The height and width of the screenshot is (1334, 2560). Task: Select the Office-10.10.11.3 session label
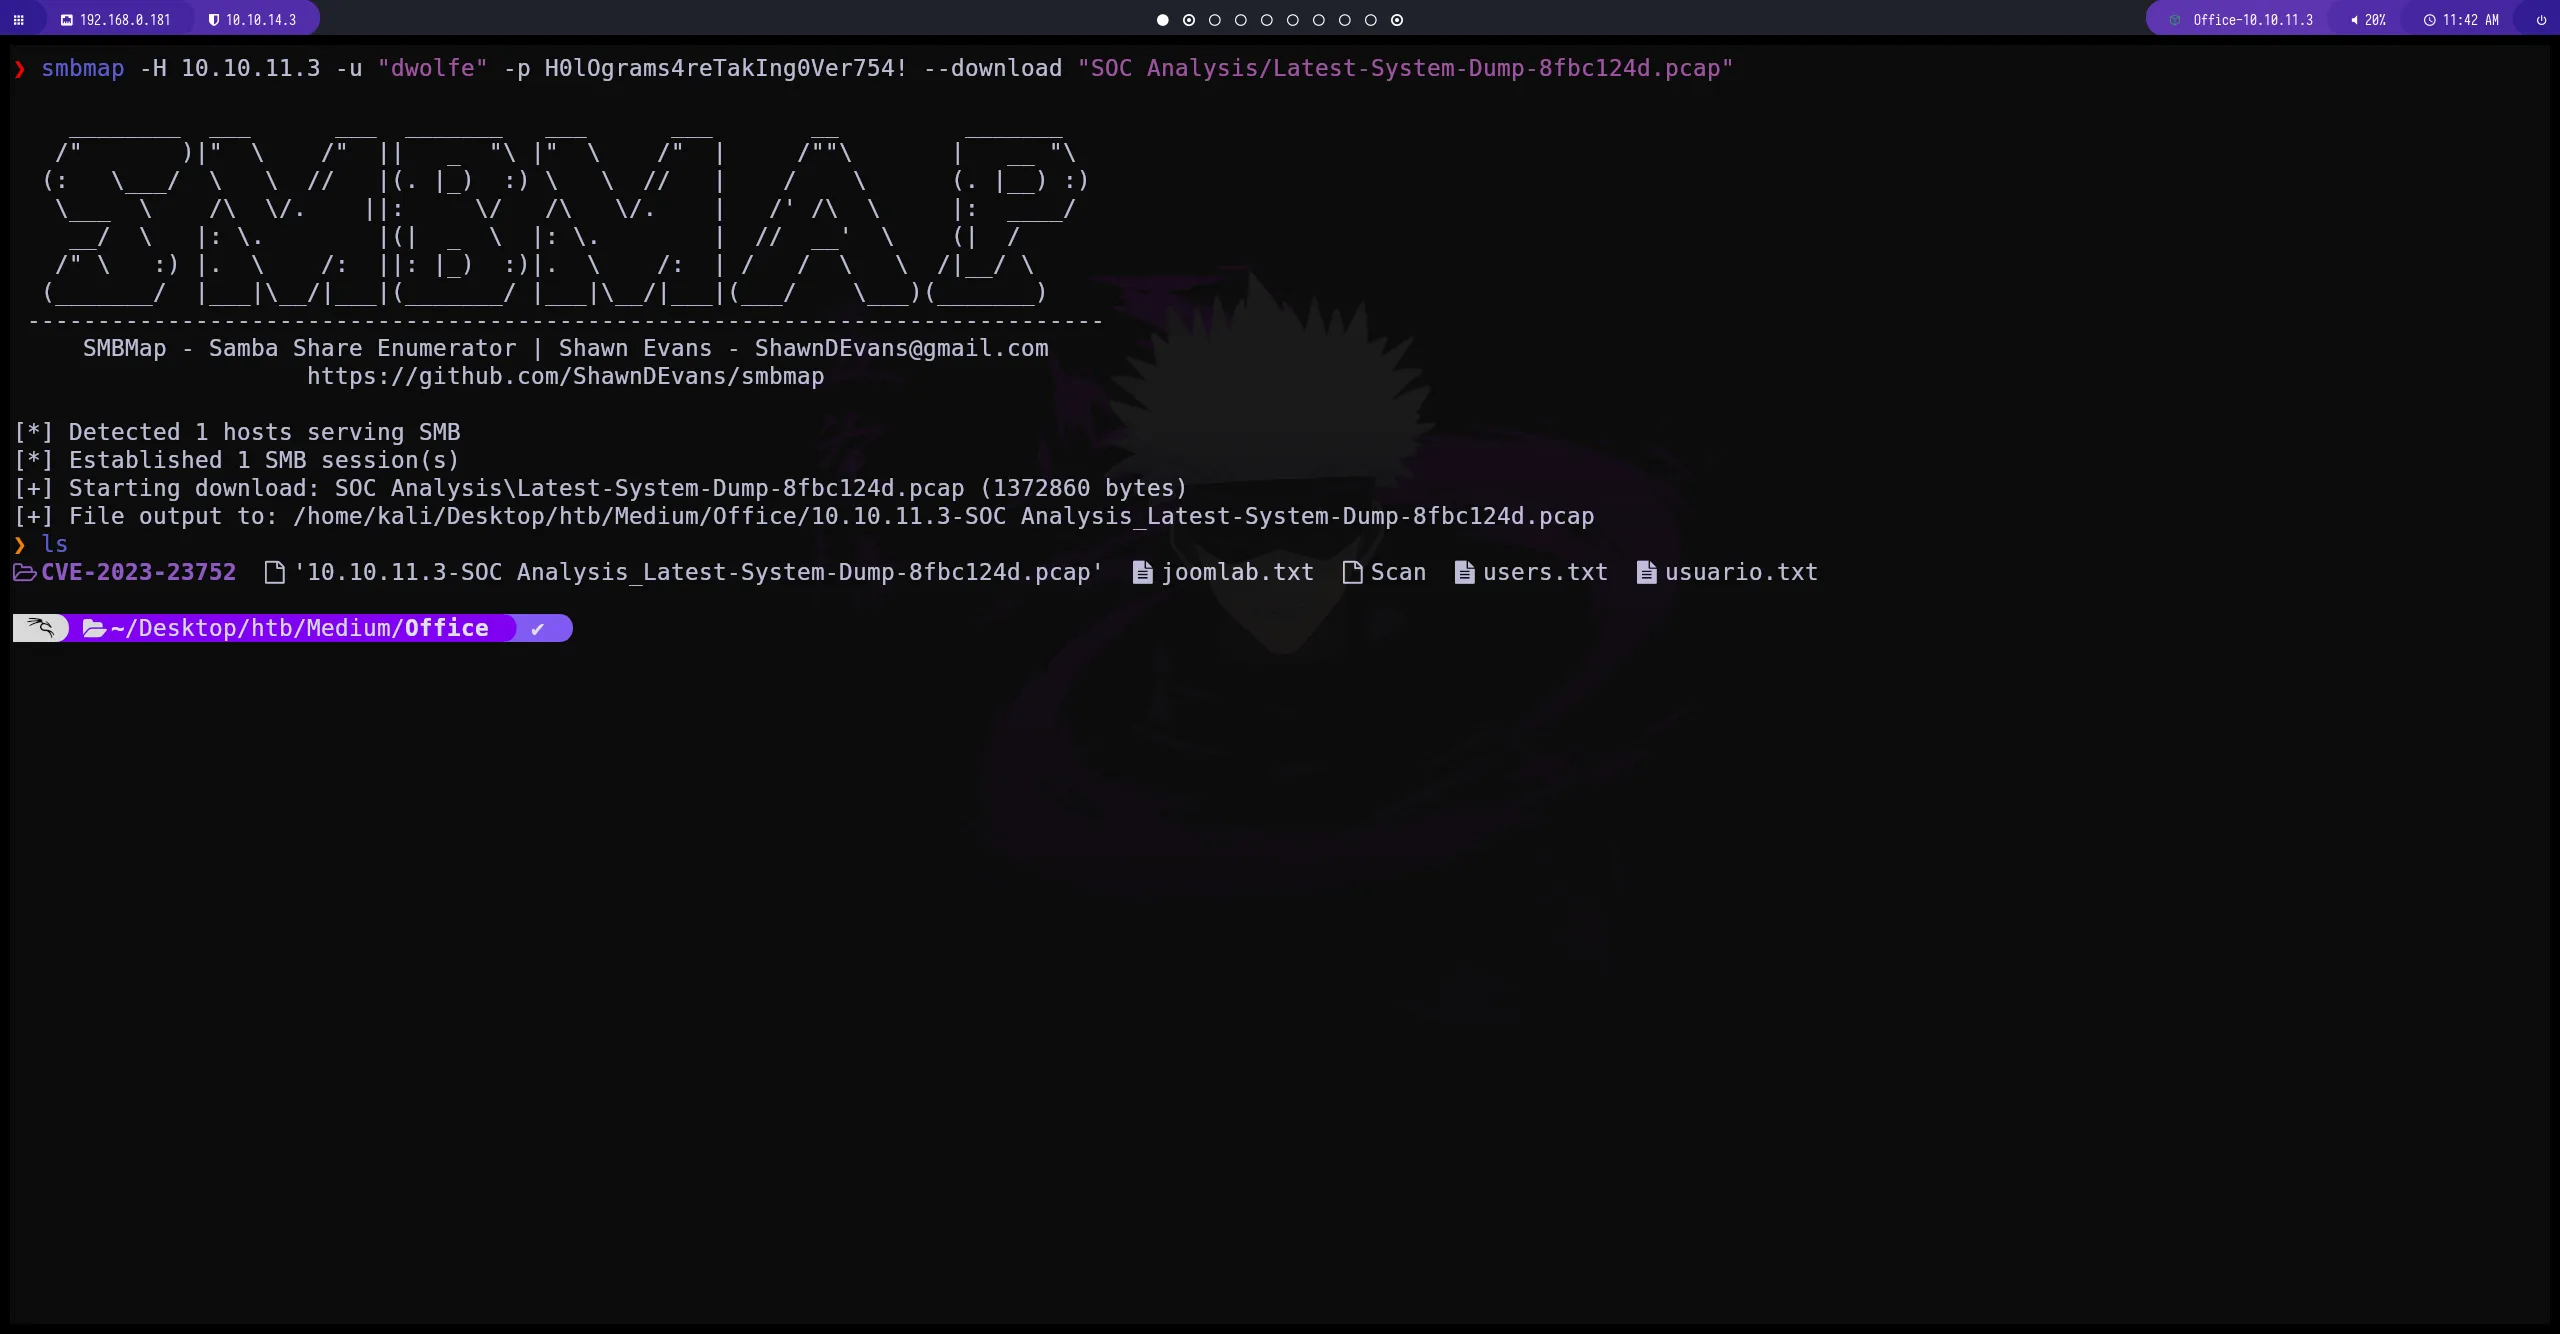click(2253, 19)
